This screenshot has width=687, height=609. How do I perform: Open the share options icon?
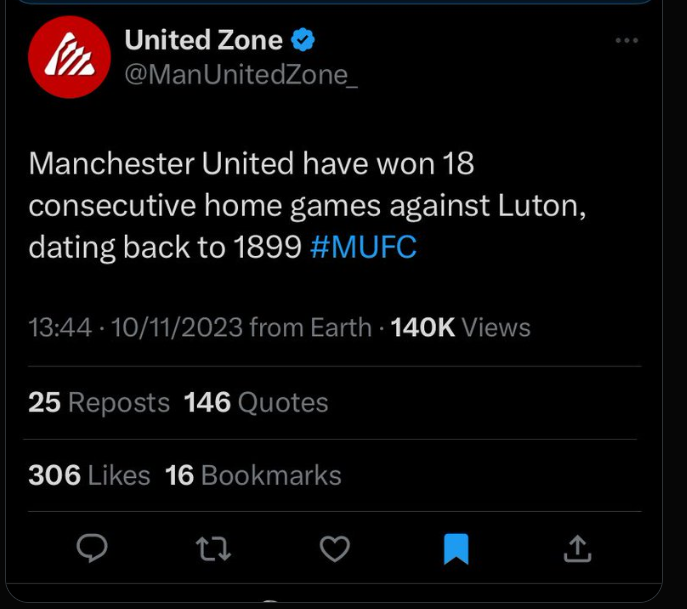pos(578,547)
